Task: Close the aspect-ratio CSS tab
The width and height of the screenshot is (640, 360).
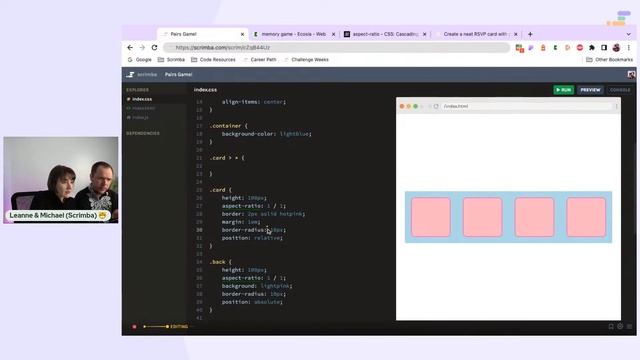Action: 424,34
